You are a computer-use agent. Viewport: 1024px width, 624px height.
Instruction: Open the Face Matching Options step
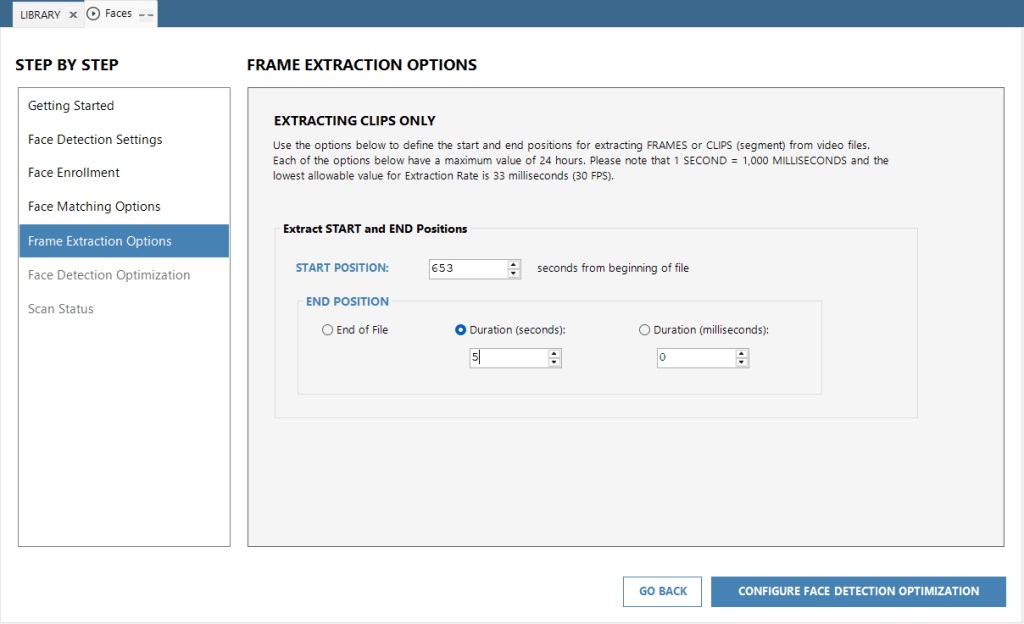tap(94, 207)
